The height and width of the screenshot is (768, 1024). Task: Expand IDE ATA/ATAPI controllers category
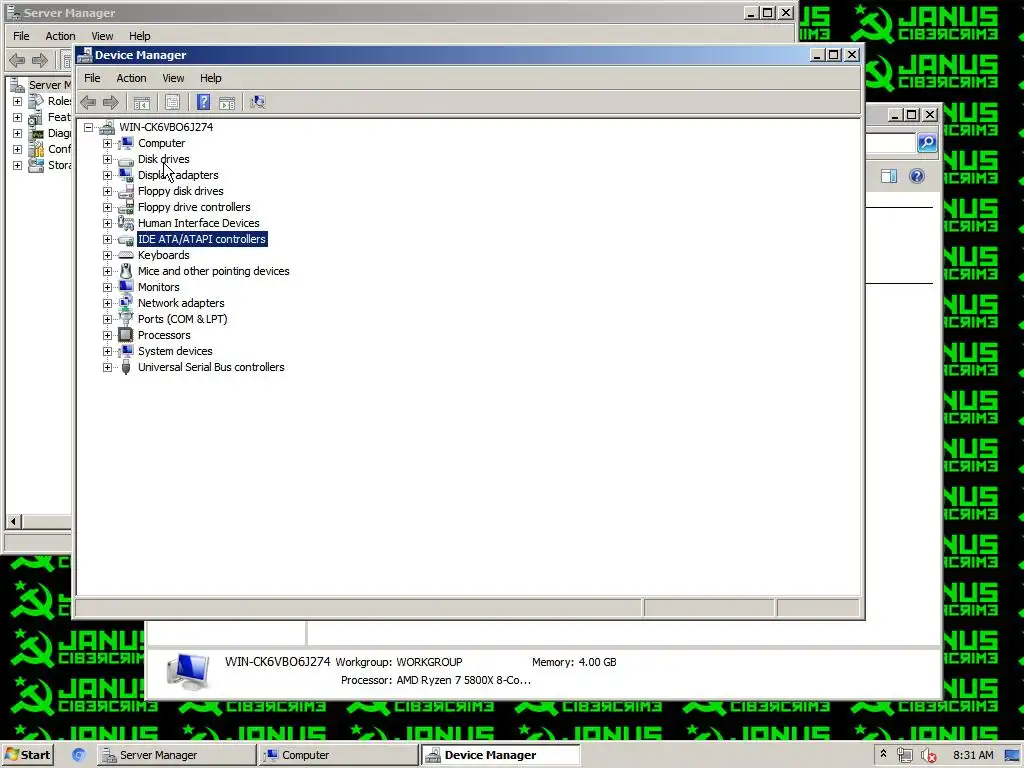[107, 239]
